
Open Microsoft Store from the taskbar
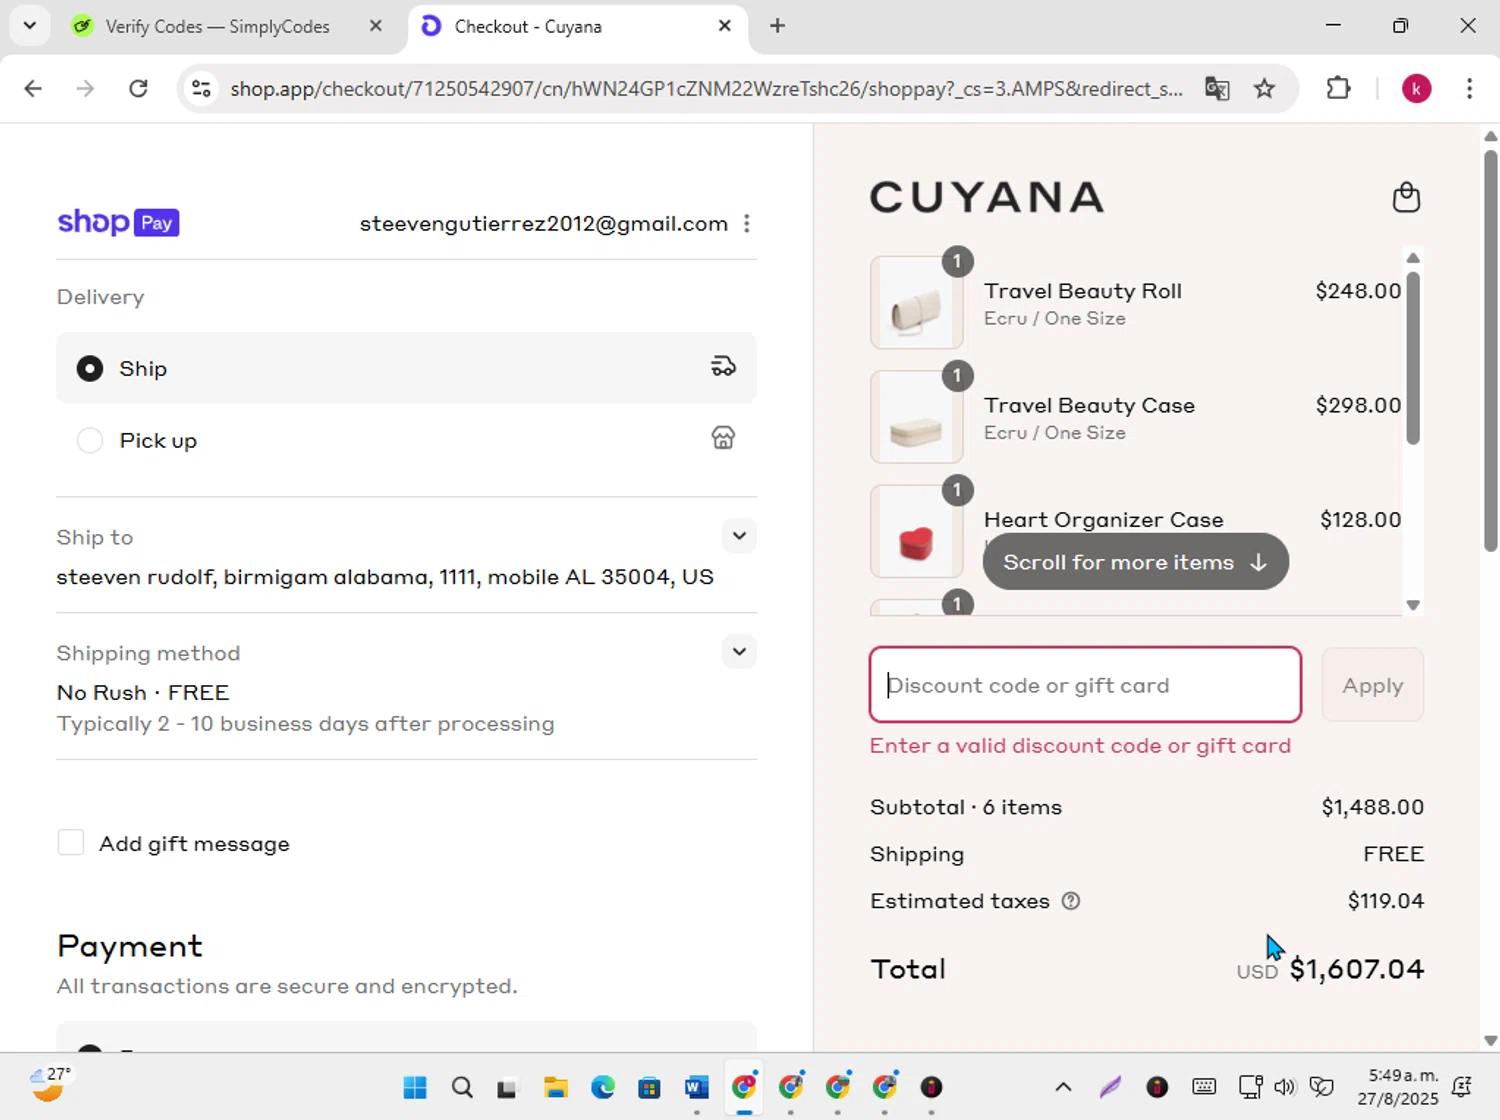(649, 1087)
